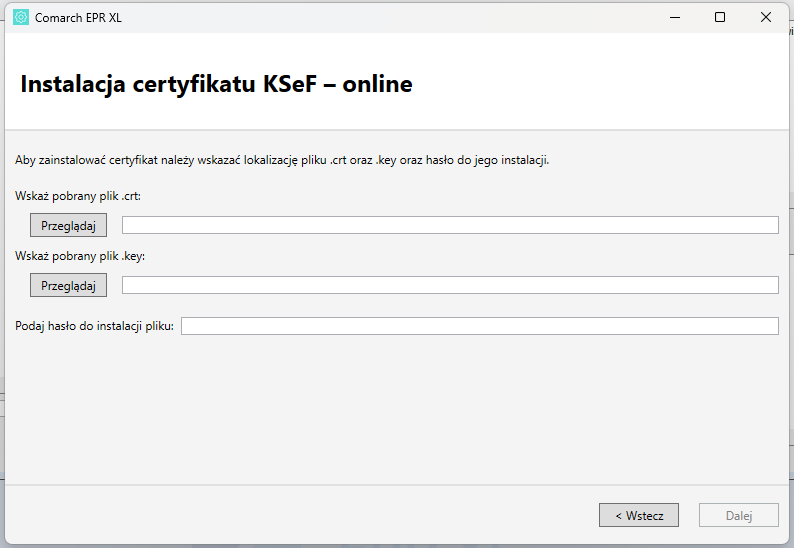Click Przeglądaj for the .crt file

[x=68, y=225]
